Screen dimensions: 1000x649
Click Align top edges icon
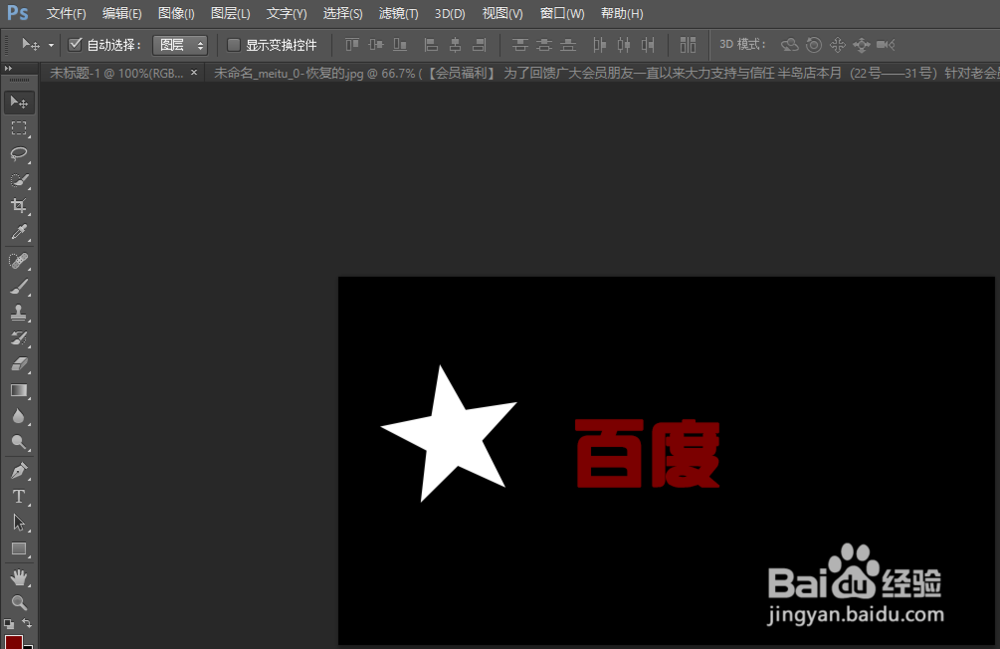click(352, 45)
